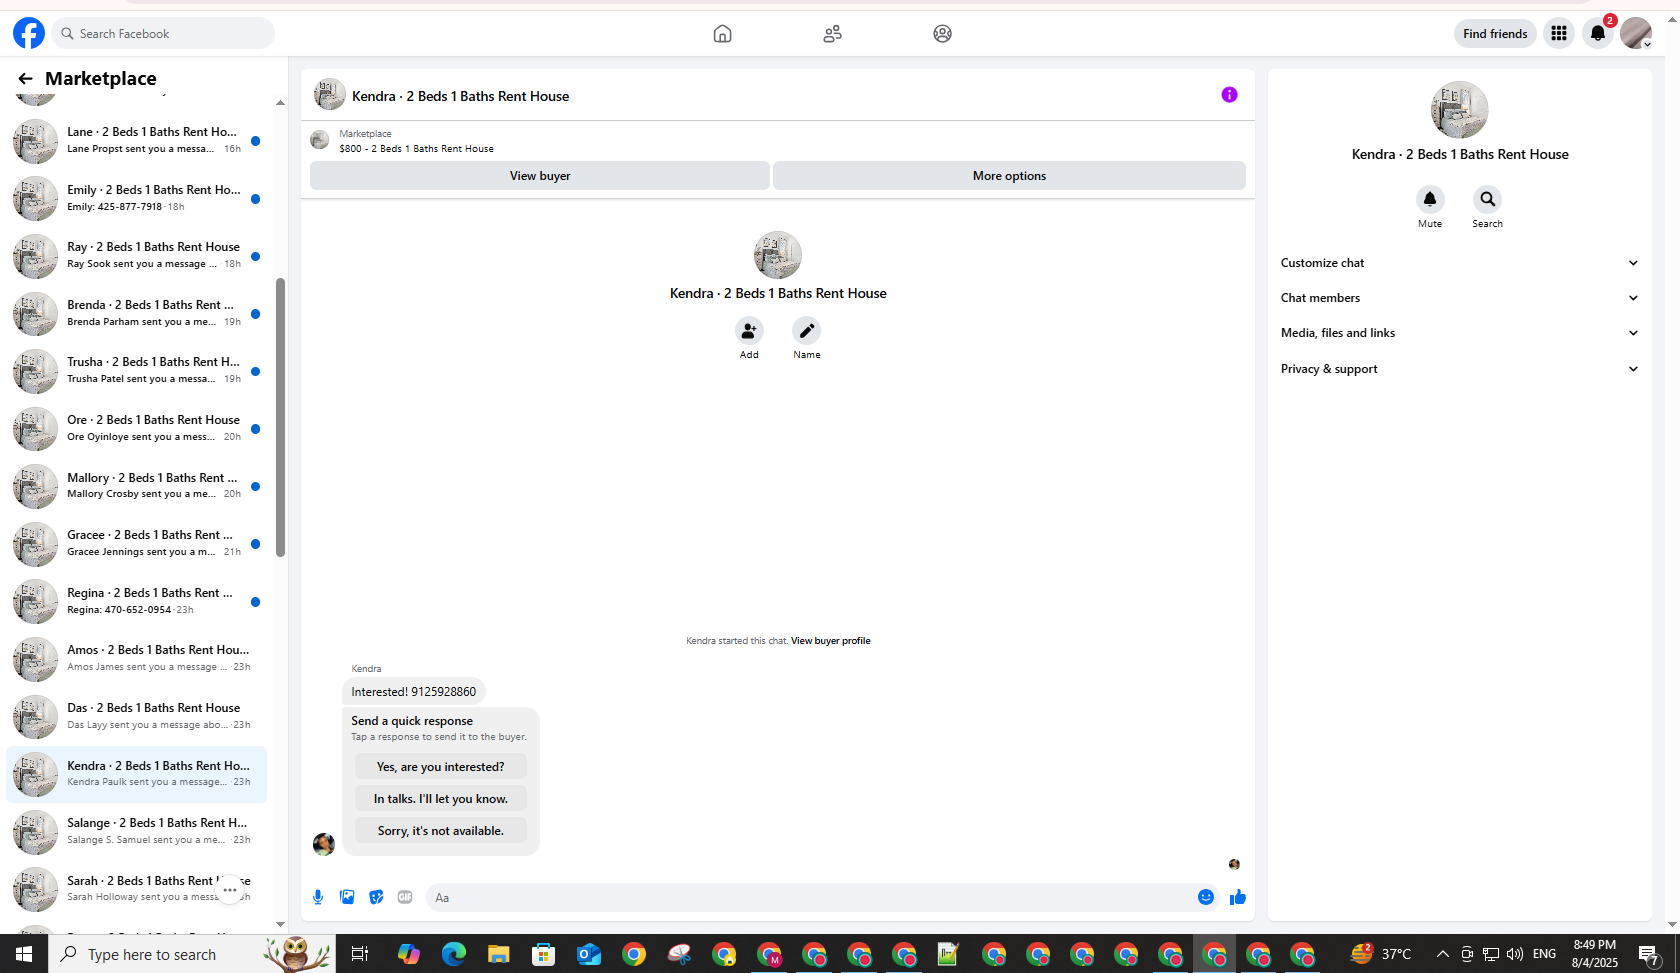Open the Gracee conversation
This screenshot has height=973, width=1680.
click(136, 544)
